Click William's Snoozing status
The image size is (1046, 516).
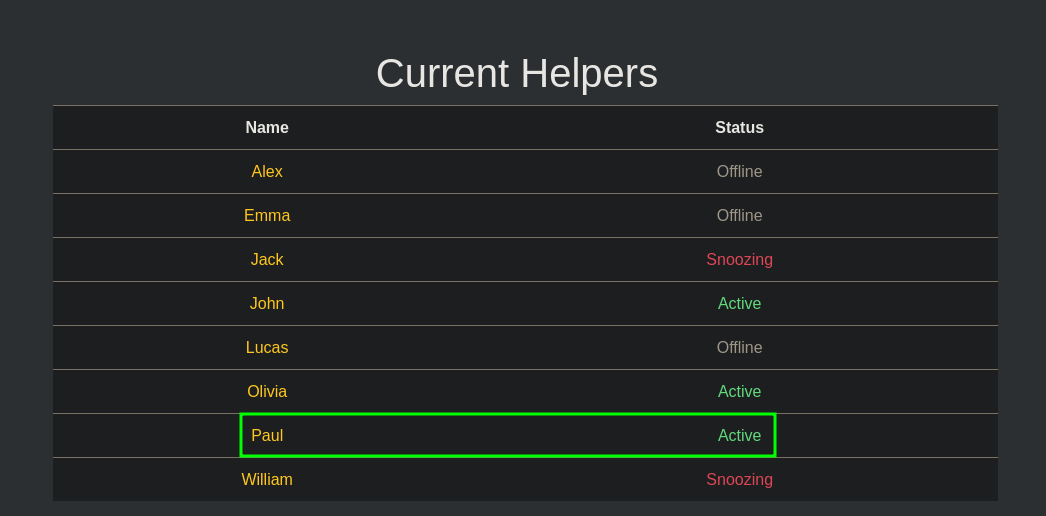(739, 479)
